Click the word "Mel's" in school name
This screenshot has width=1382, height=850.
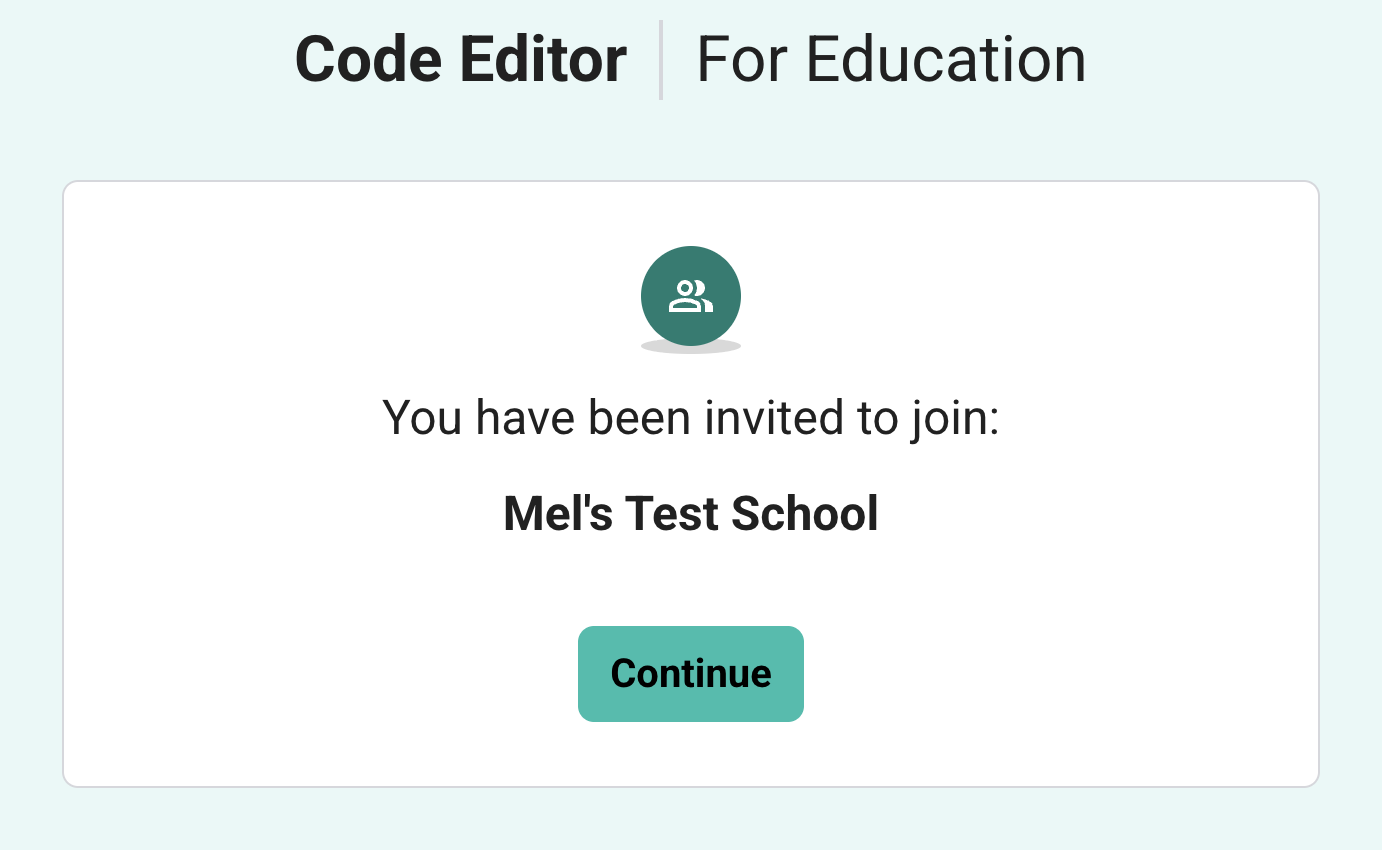pos(557,514)
